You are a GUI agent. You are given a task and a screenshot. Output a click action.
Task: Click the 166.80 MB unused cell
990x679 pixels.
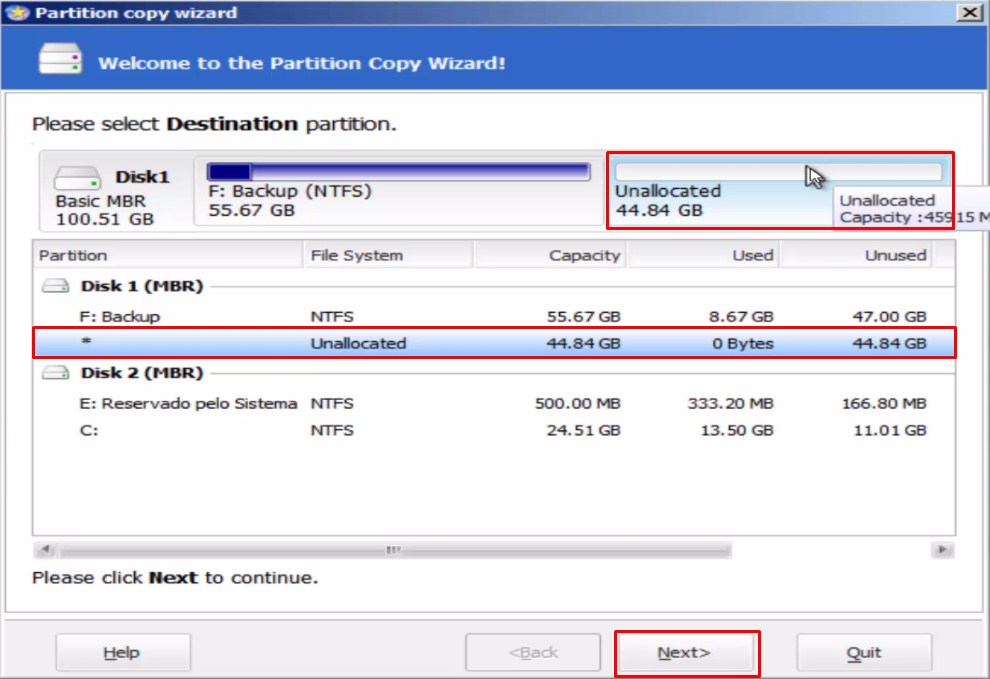[x=884, y=404]
